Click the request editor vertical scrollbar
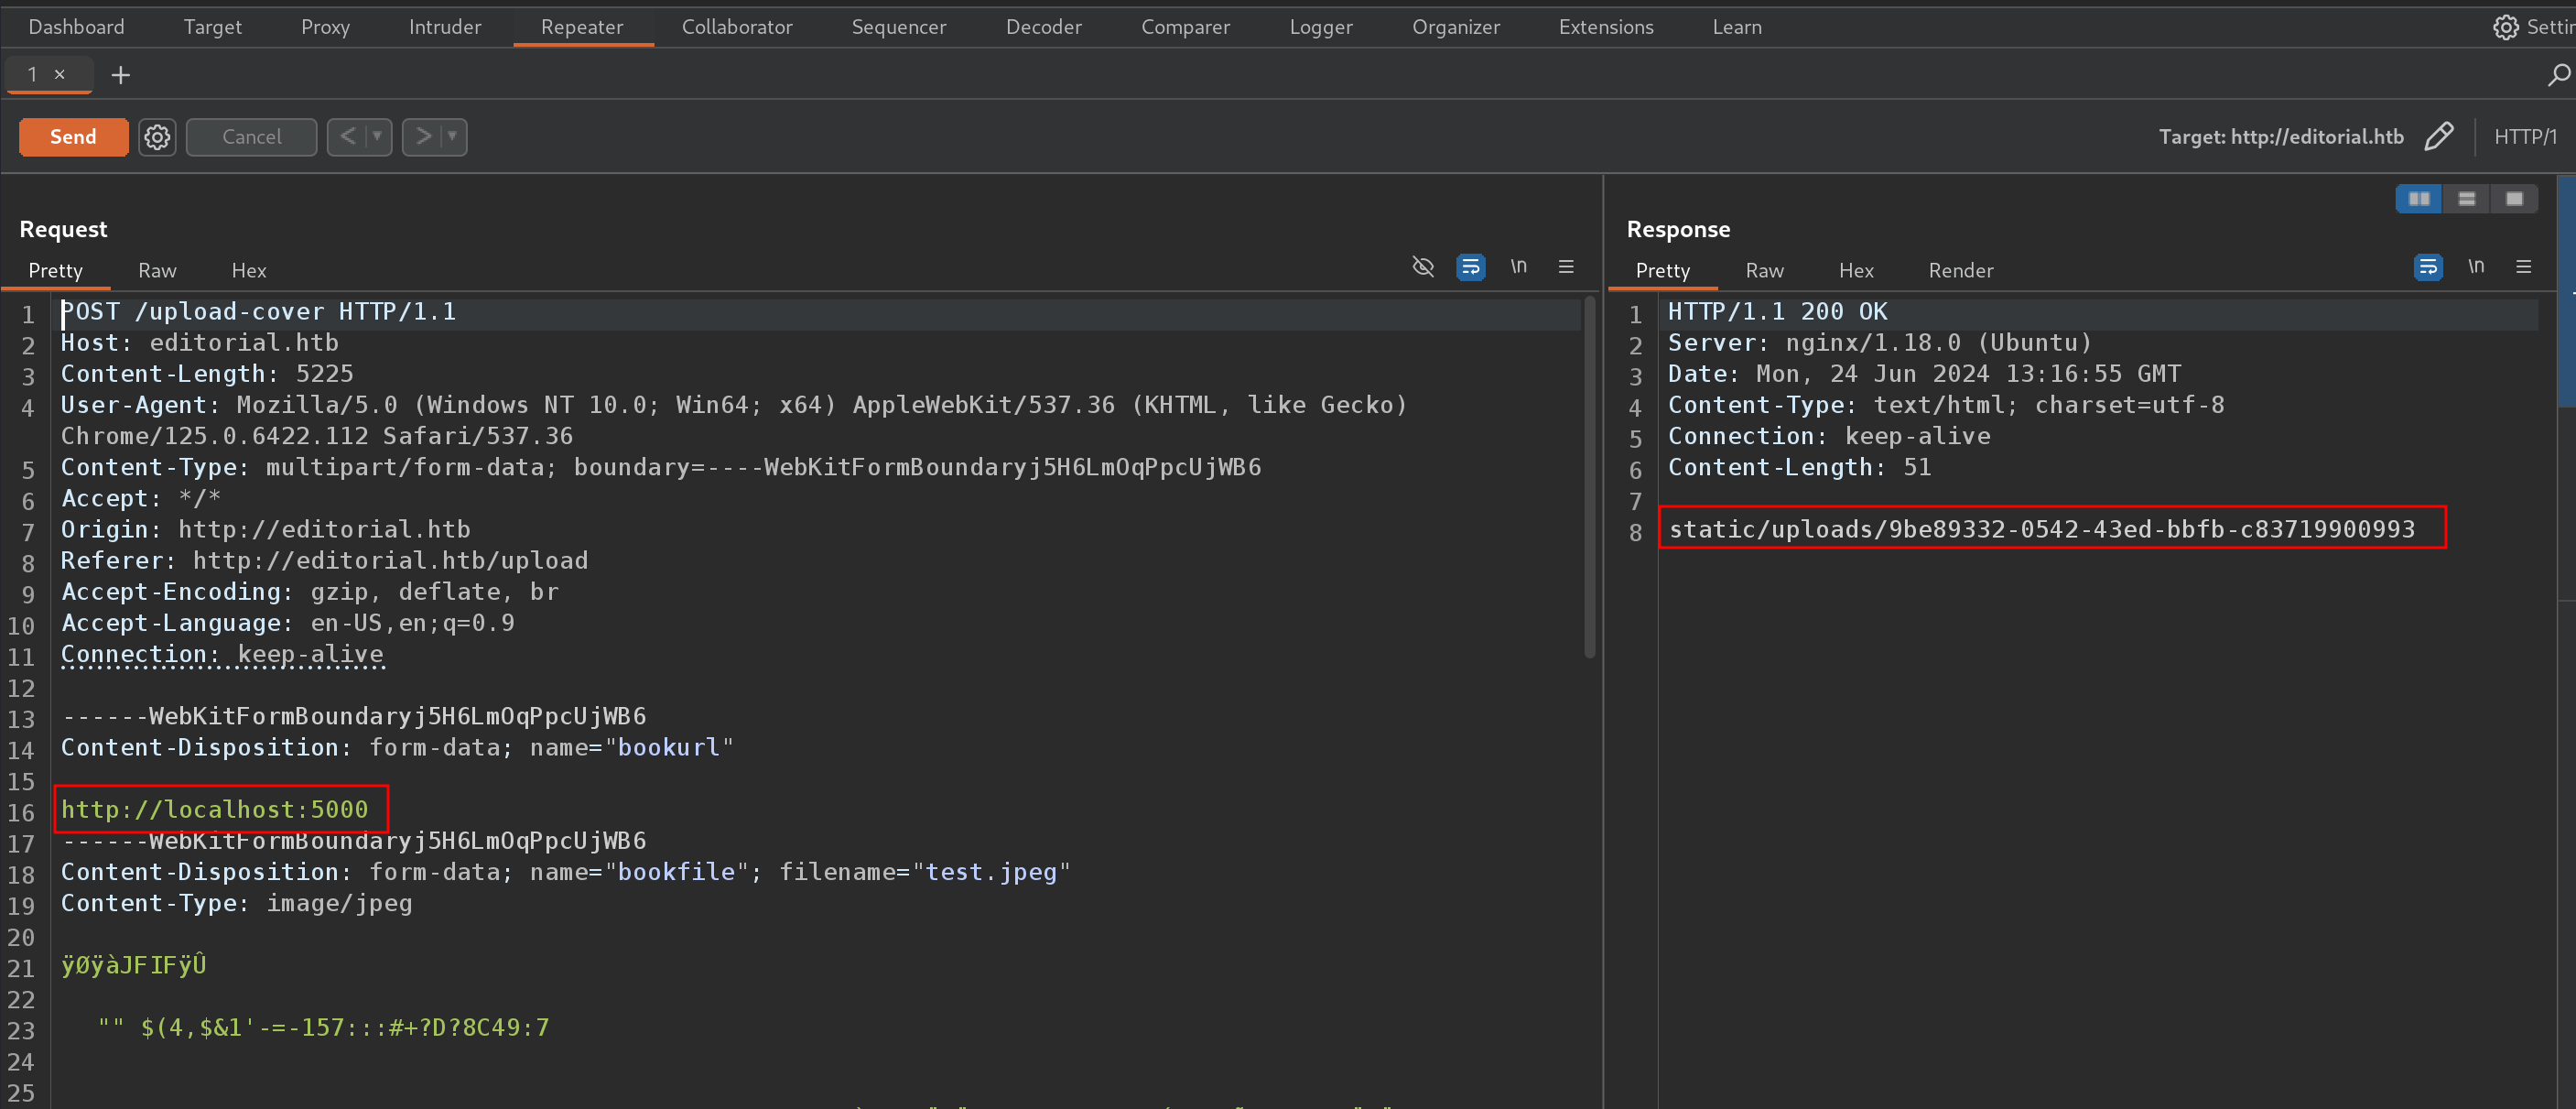Viewport: 2576px width, 1109px height. tap(1589, 480)
